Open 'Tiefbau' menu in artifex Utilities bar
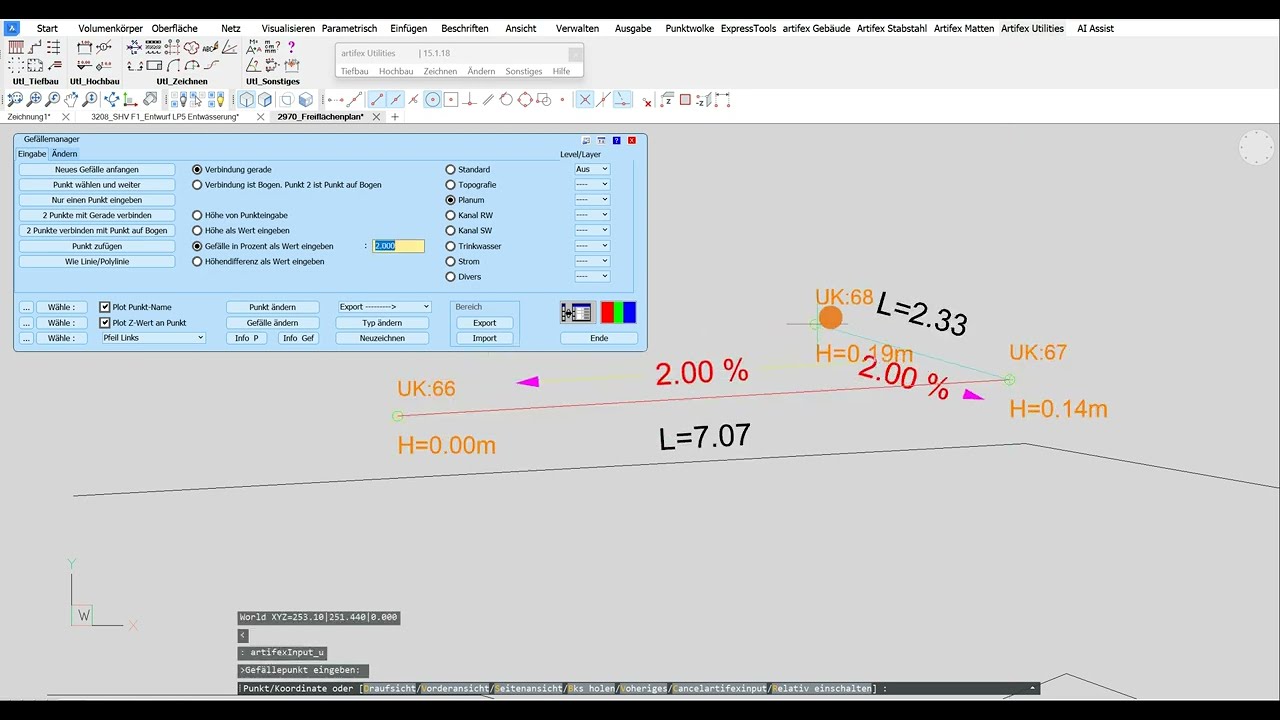Viewport: 1280px width, 720px height. click(354, 71)
